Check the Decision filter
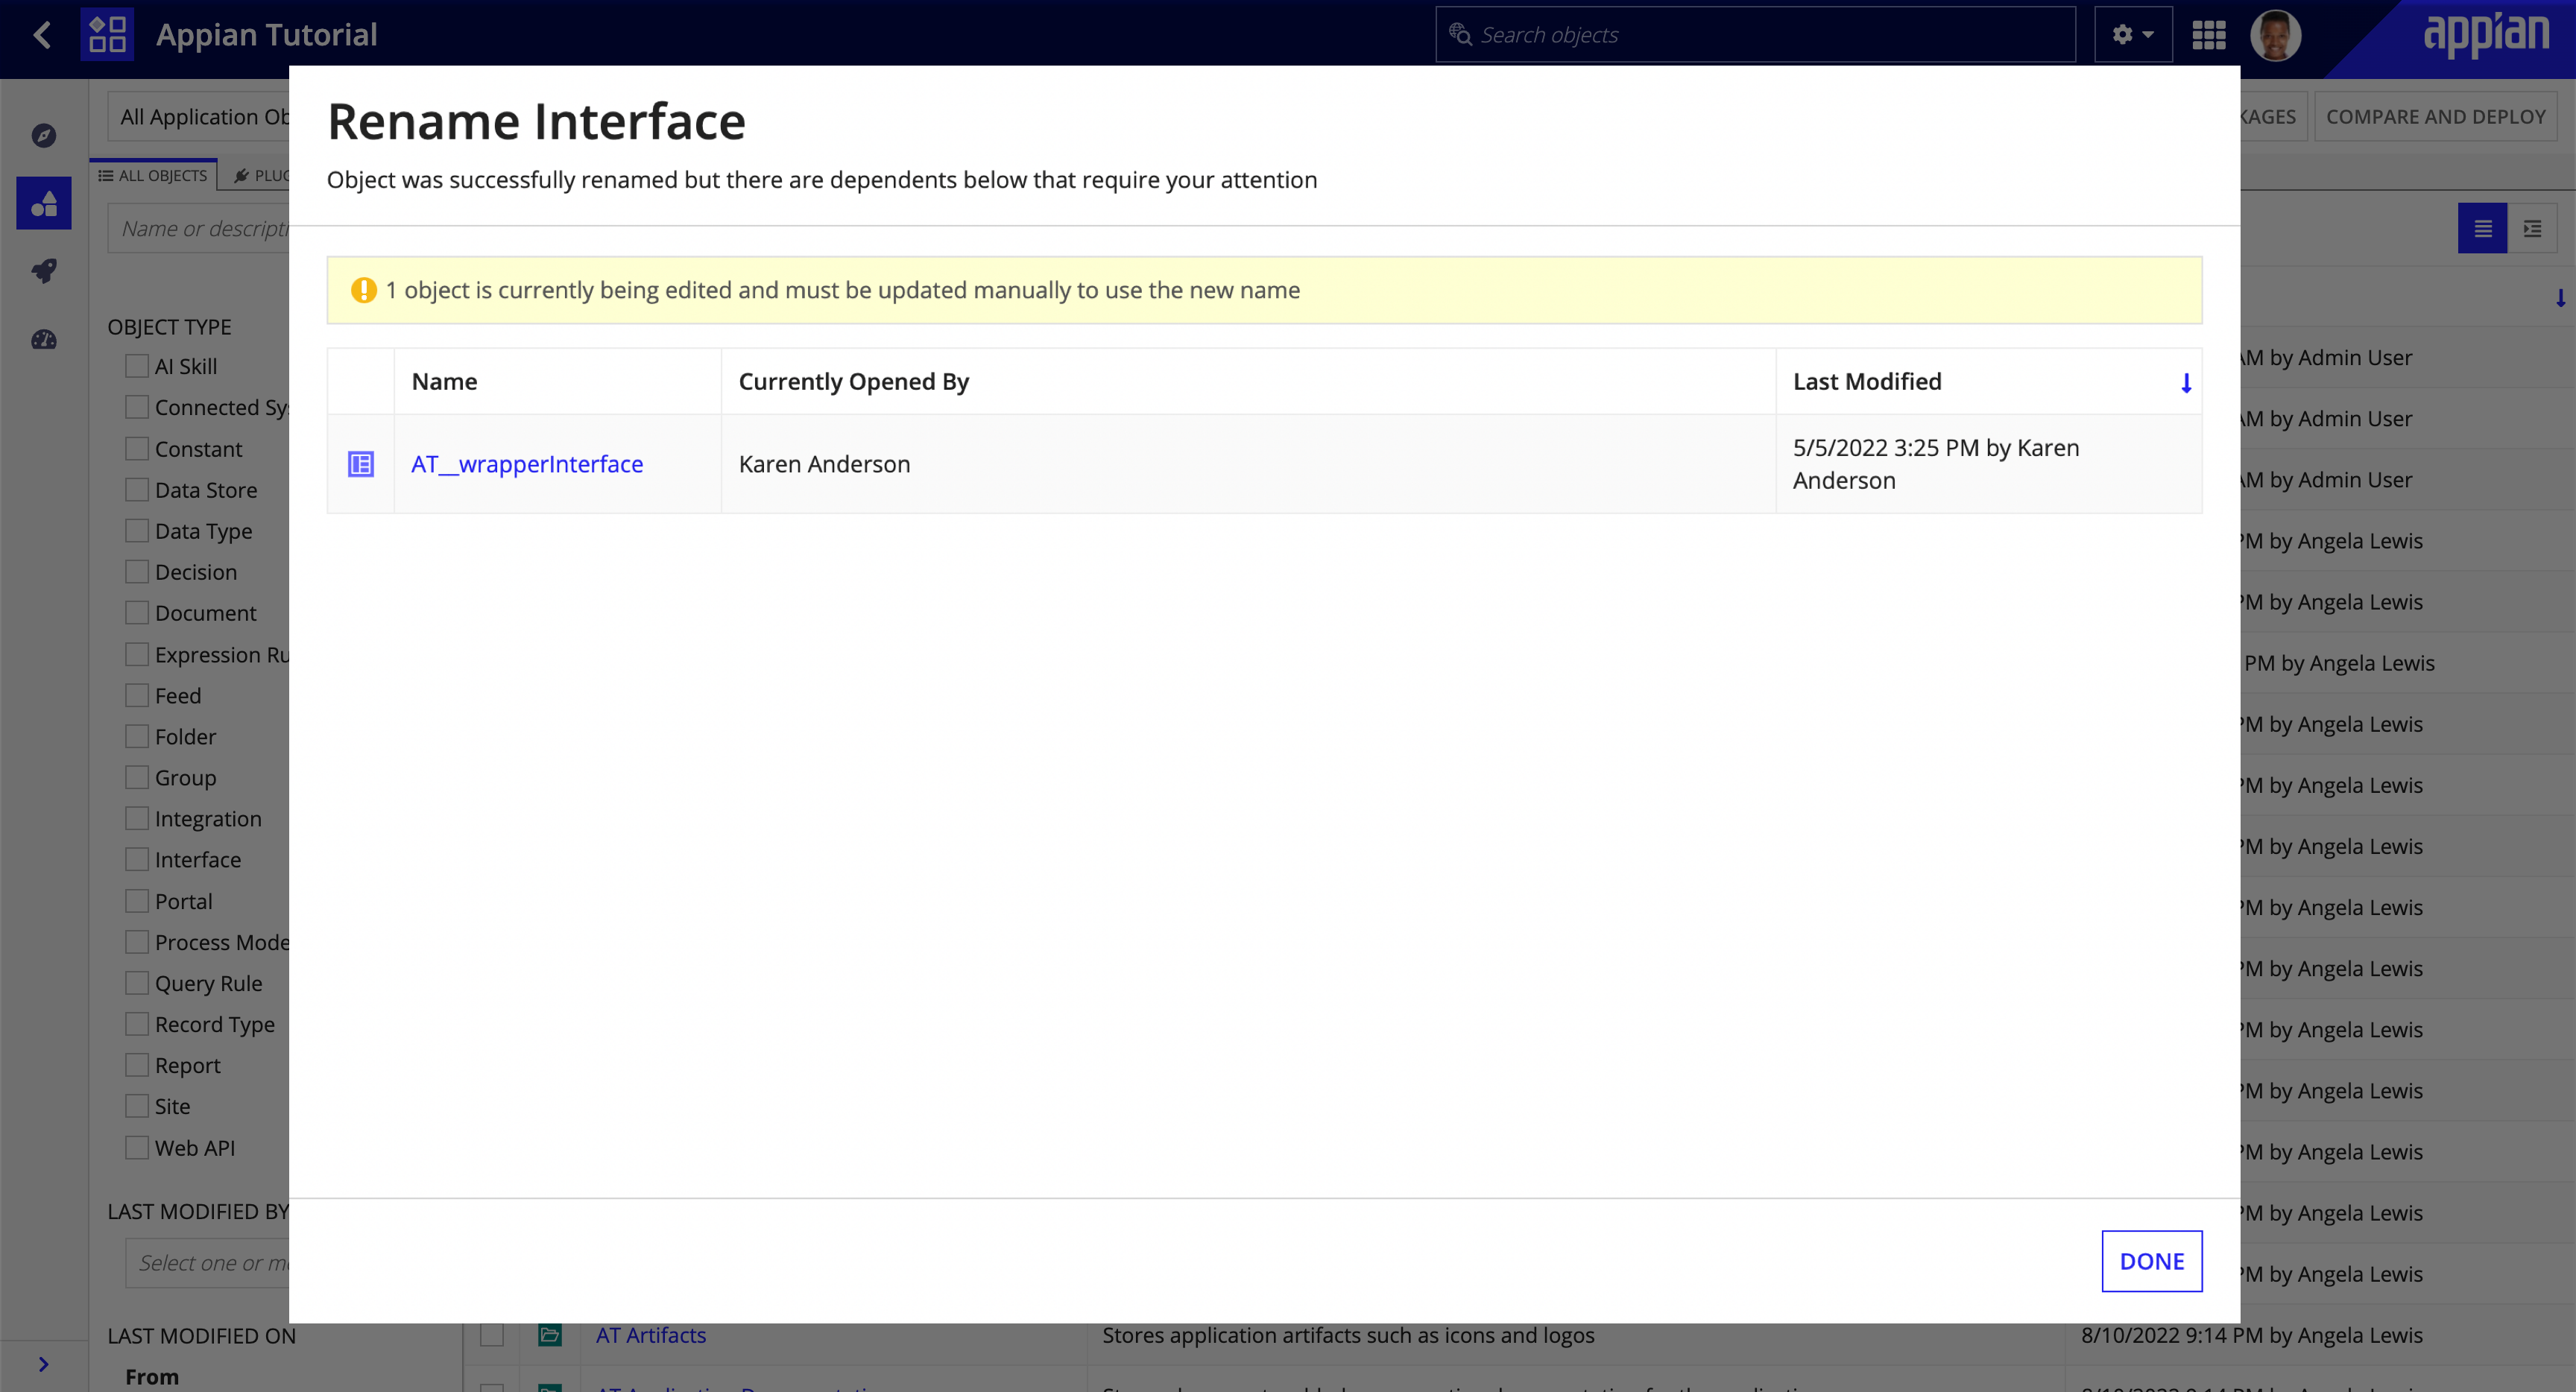This screenshot has width=2576, height=1392. point(137,572)
